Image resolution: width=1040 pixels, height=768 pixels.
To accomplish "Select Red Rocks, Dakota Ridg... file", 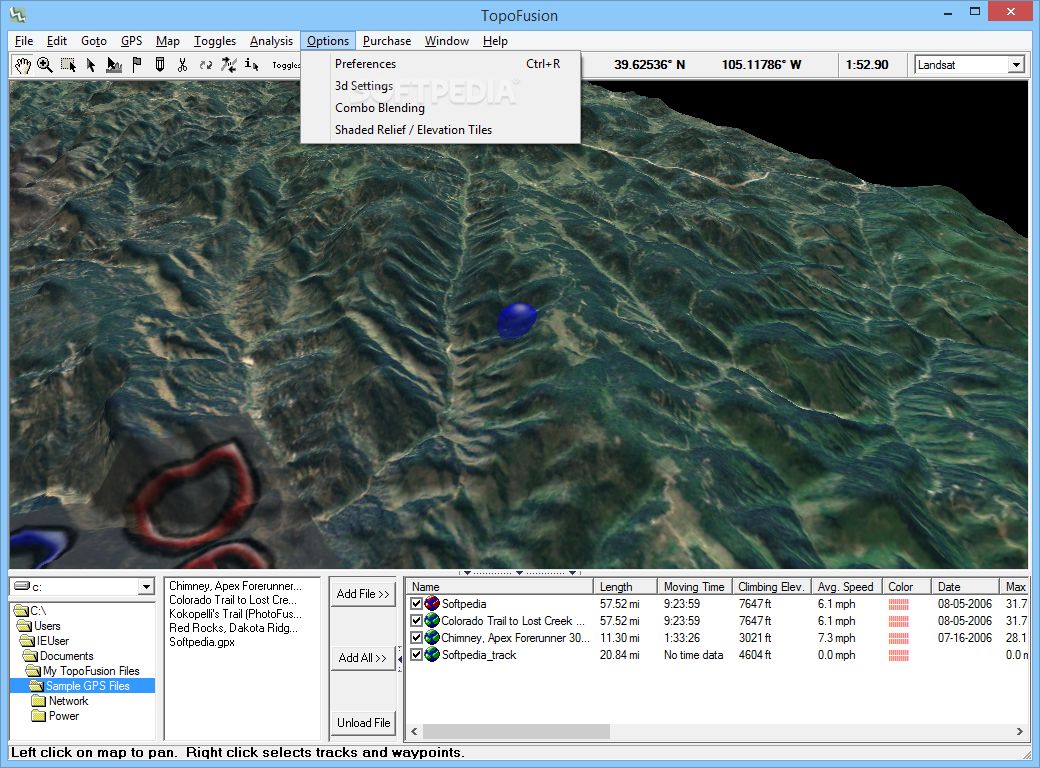I will point(233,628).
